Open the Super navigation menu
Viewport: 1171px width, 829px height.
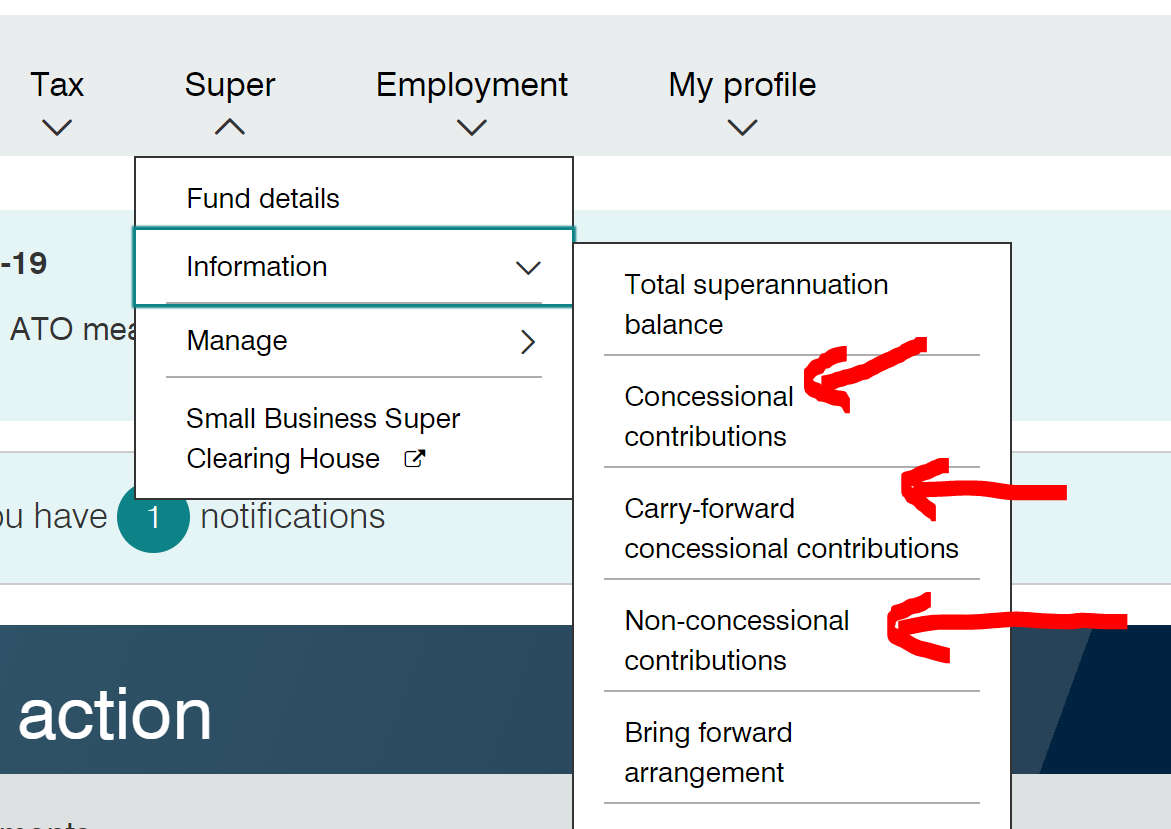229,84
